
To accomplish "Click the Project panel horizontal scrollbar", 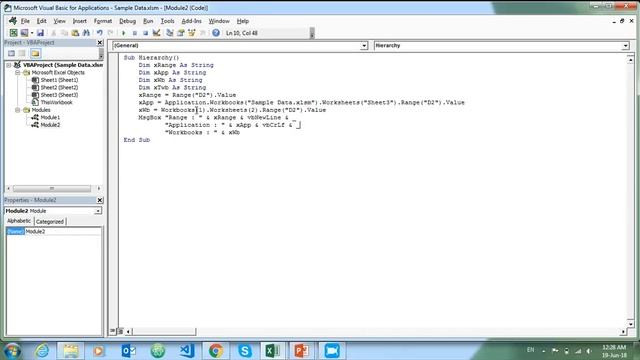I will pos(52,189).
